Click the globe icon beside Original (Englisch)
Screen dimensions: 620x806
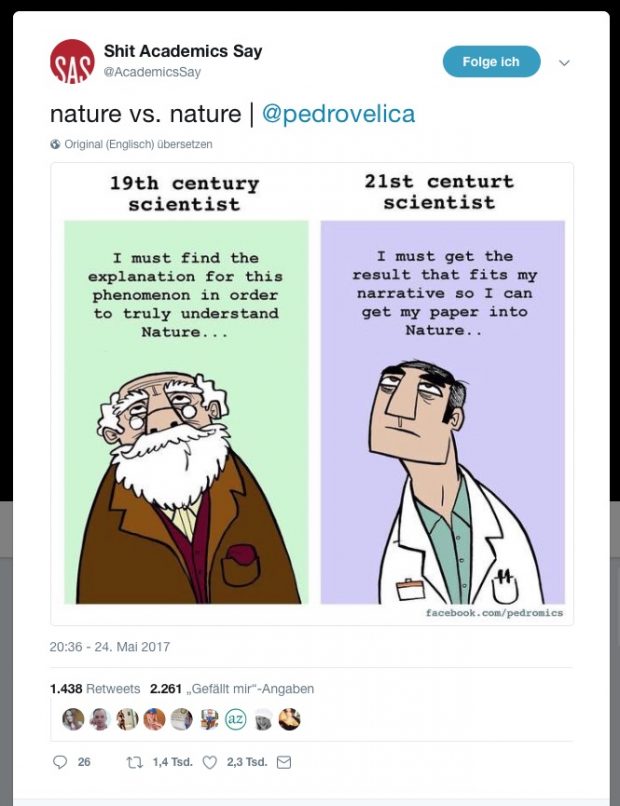tap(55, 144)
